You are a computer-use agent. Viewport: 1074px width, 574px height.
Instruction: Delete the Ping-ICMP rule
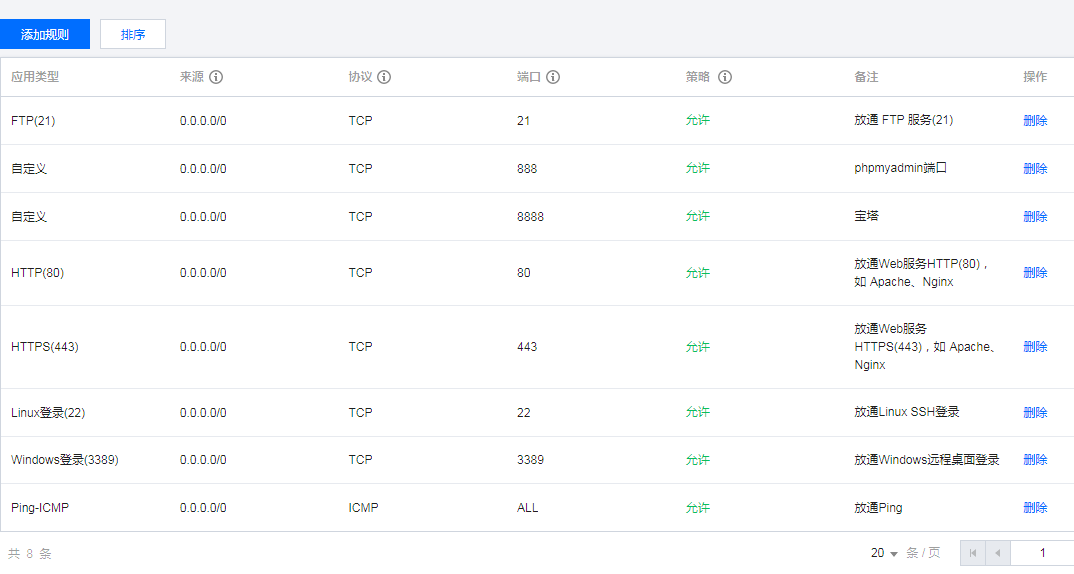pos(1035,508)
